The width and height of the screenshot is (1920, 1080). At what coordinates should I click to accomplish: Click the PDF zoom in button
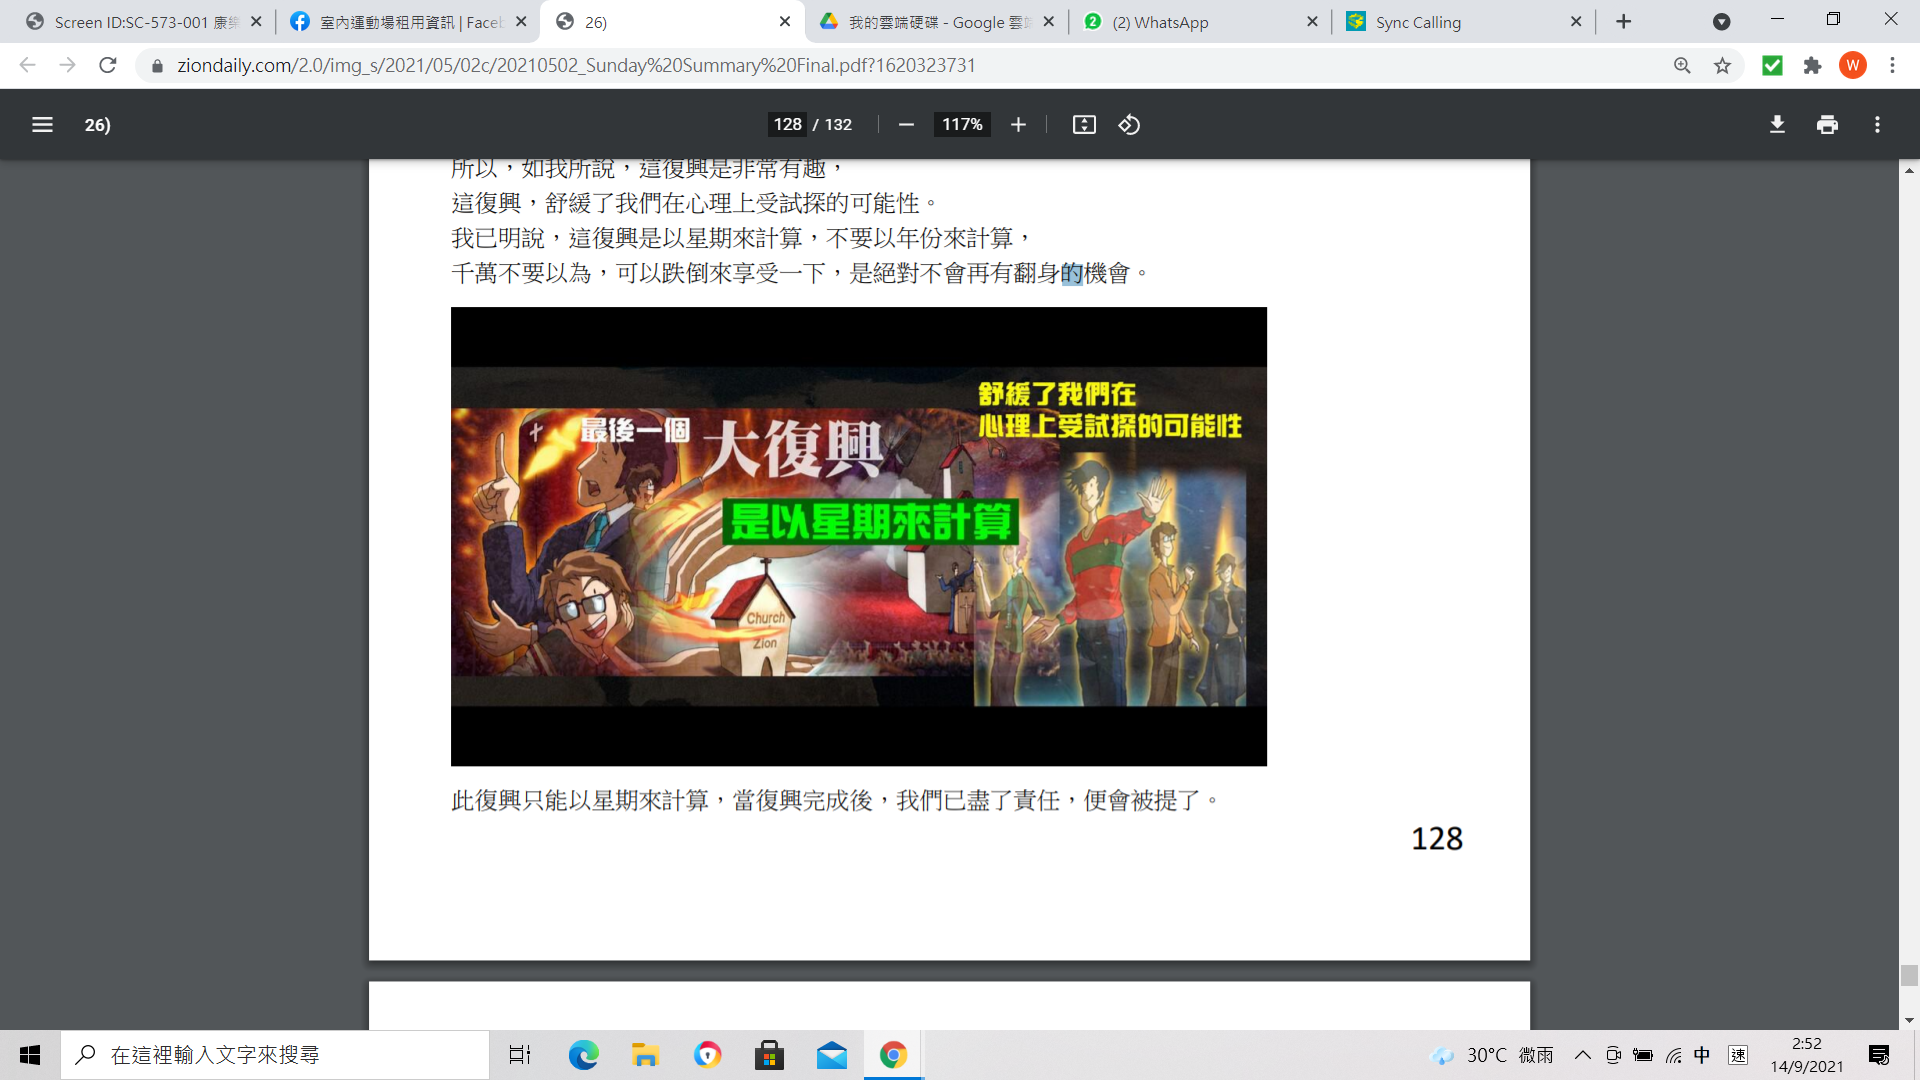tap(1018, 125)
